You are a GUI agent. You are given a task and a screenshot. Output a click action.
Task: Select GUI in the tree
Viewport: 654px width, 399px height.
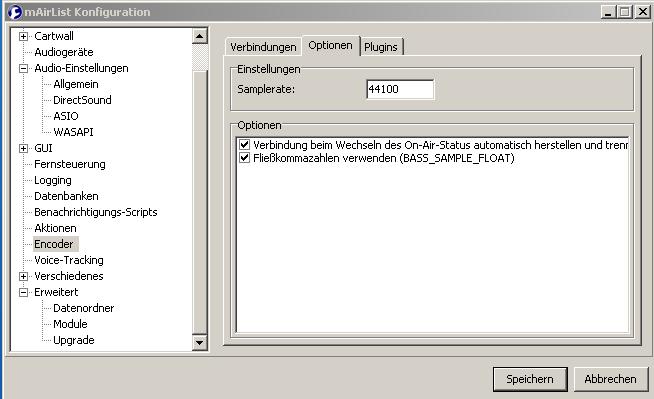coord(43,148)
